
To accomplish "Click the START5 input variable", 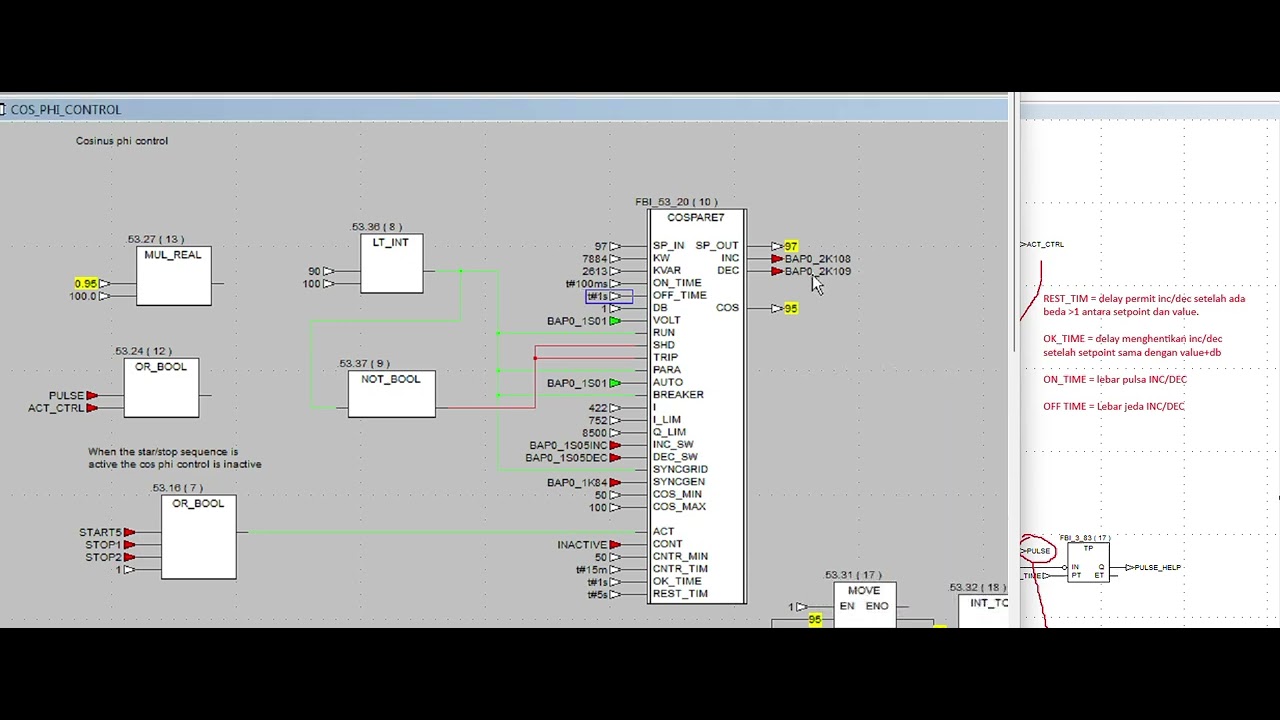I will point(100,533).
